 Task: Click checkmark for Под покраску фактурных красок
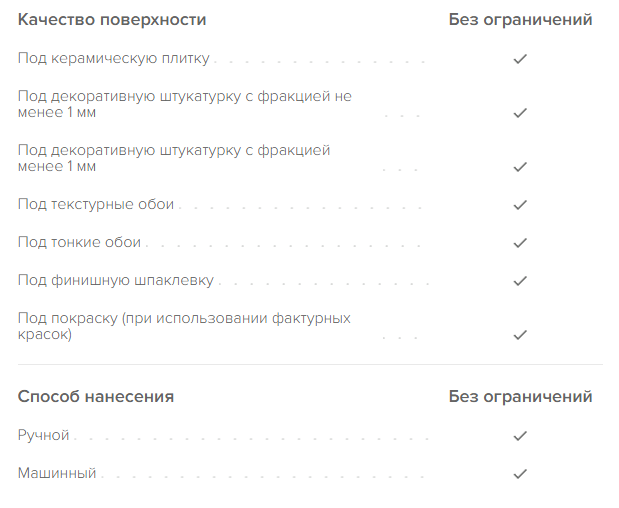coord(520,335)
